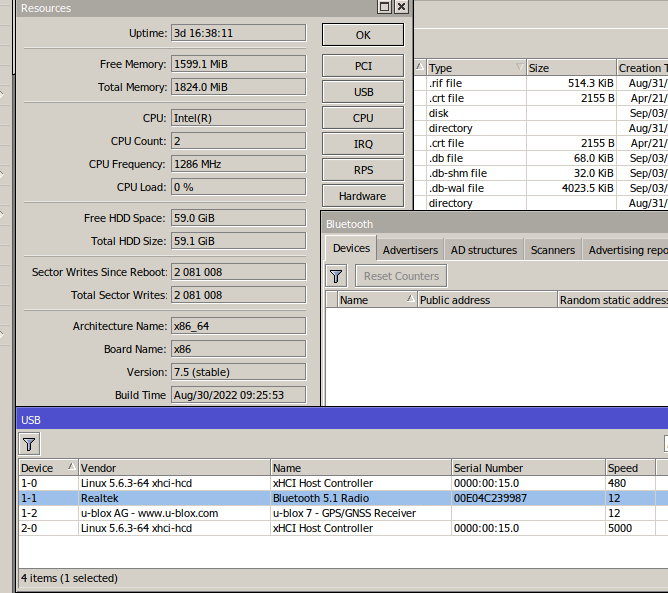Click the 4 items status bar text

69,578
